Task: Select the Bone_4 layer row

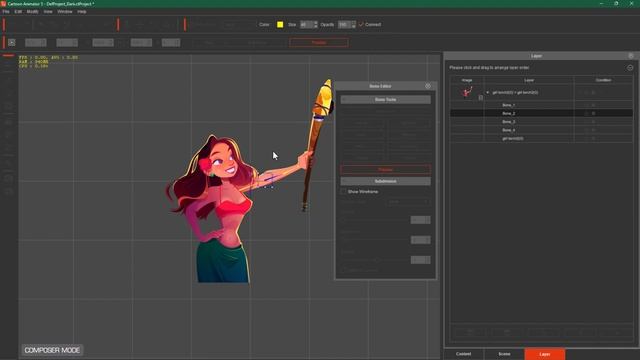Action: pyautogui.click(x=541, y=130)
